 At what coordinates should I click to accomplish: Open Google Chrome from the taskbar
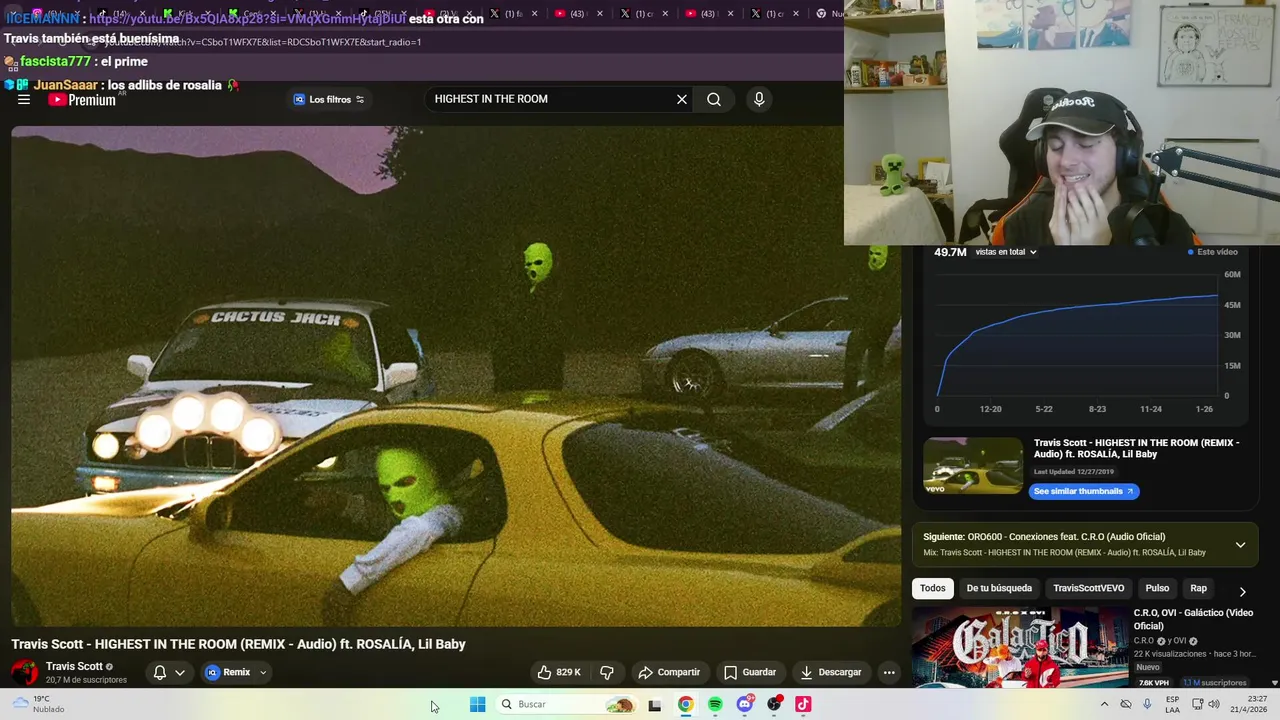(x=685, y=705)
